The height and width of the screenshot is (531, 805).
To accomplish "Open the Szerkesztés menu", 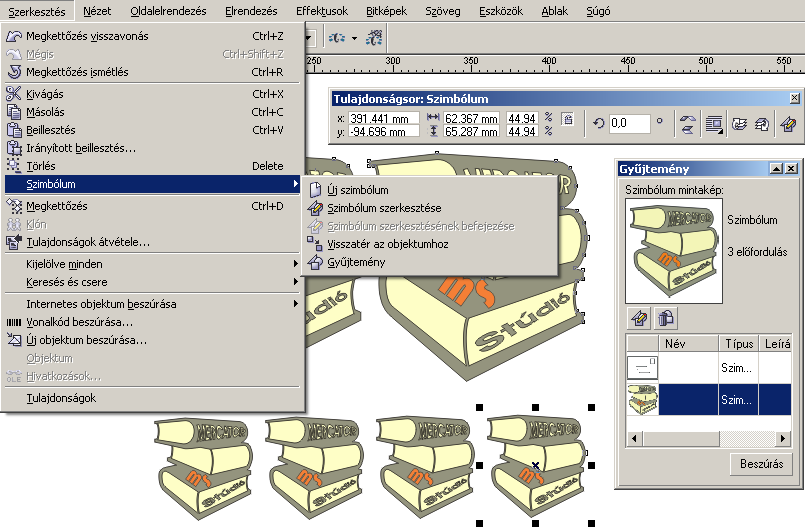I will (37, 11).
